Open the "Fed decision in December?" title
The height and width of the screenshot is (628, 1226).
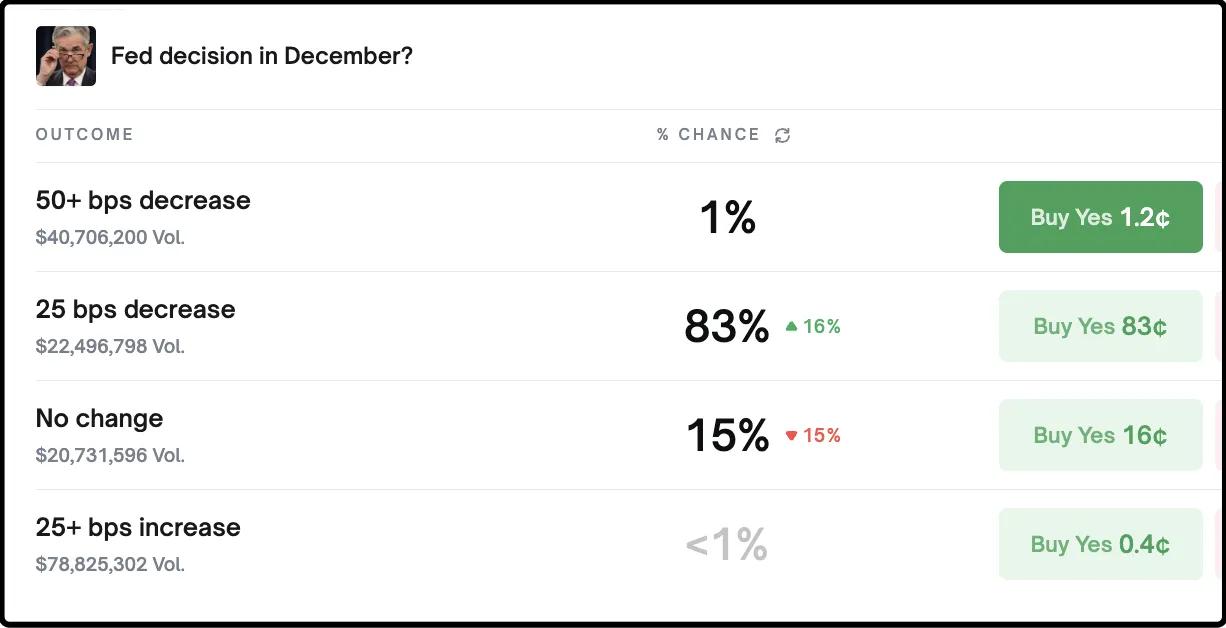(261, 56)
